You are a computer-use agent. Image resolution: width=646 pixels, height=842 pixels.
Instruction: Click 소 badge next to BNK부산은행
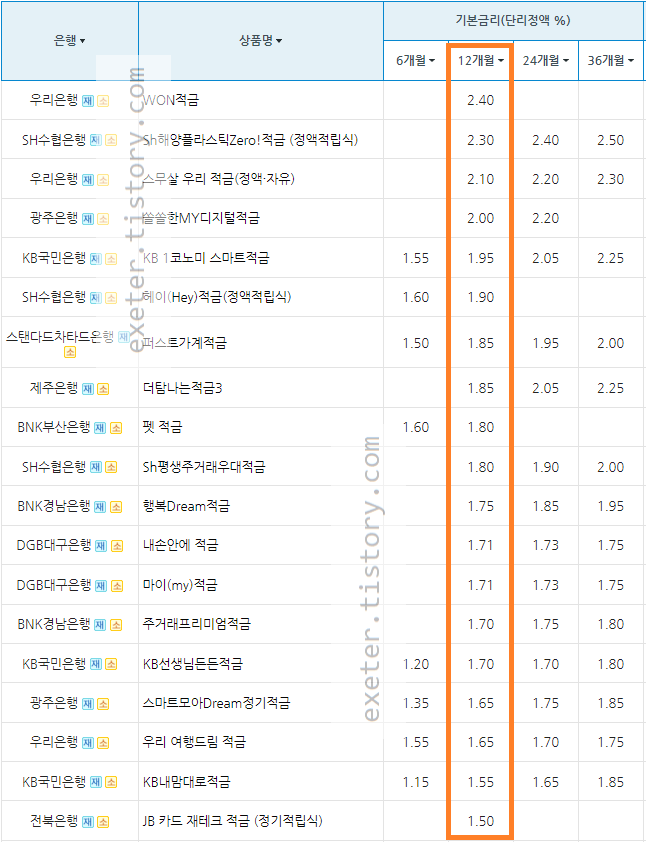115,428
